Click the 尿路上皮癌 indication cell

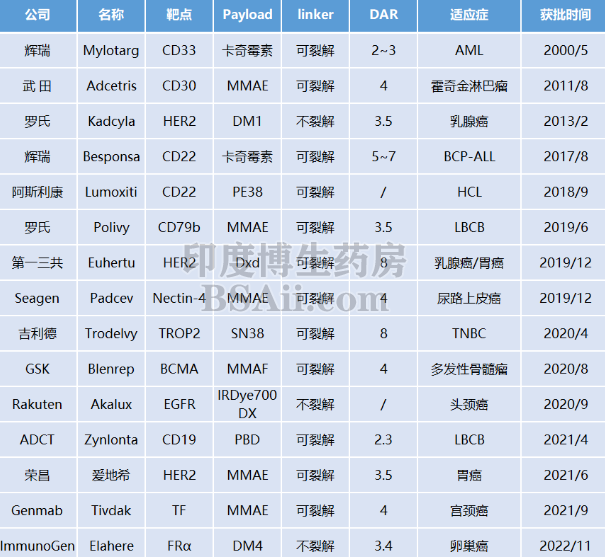(469, 298)
